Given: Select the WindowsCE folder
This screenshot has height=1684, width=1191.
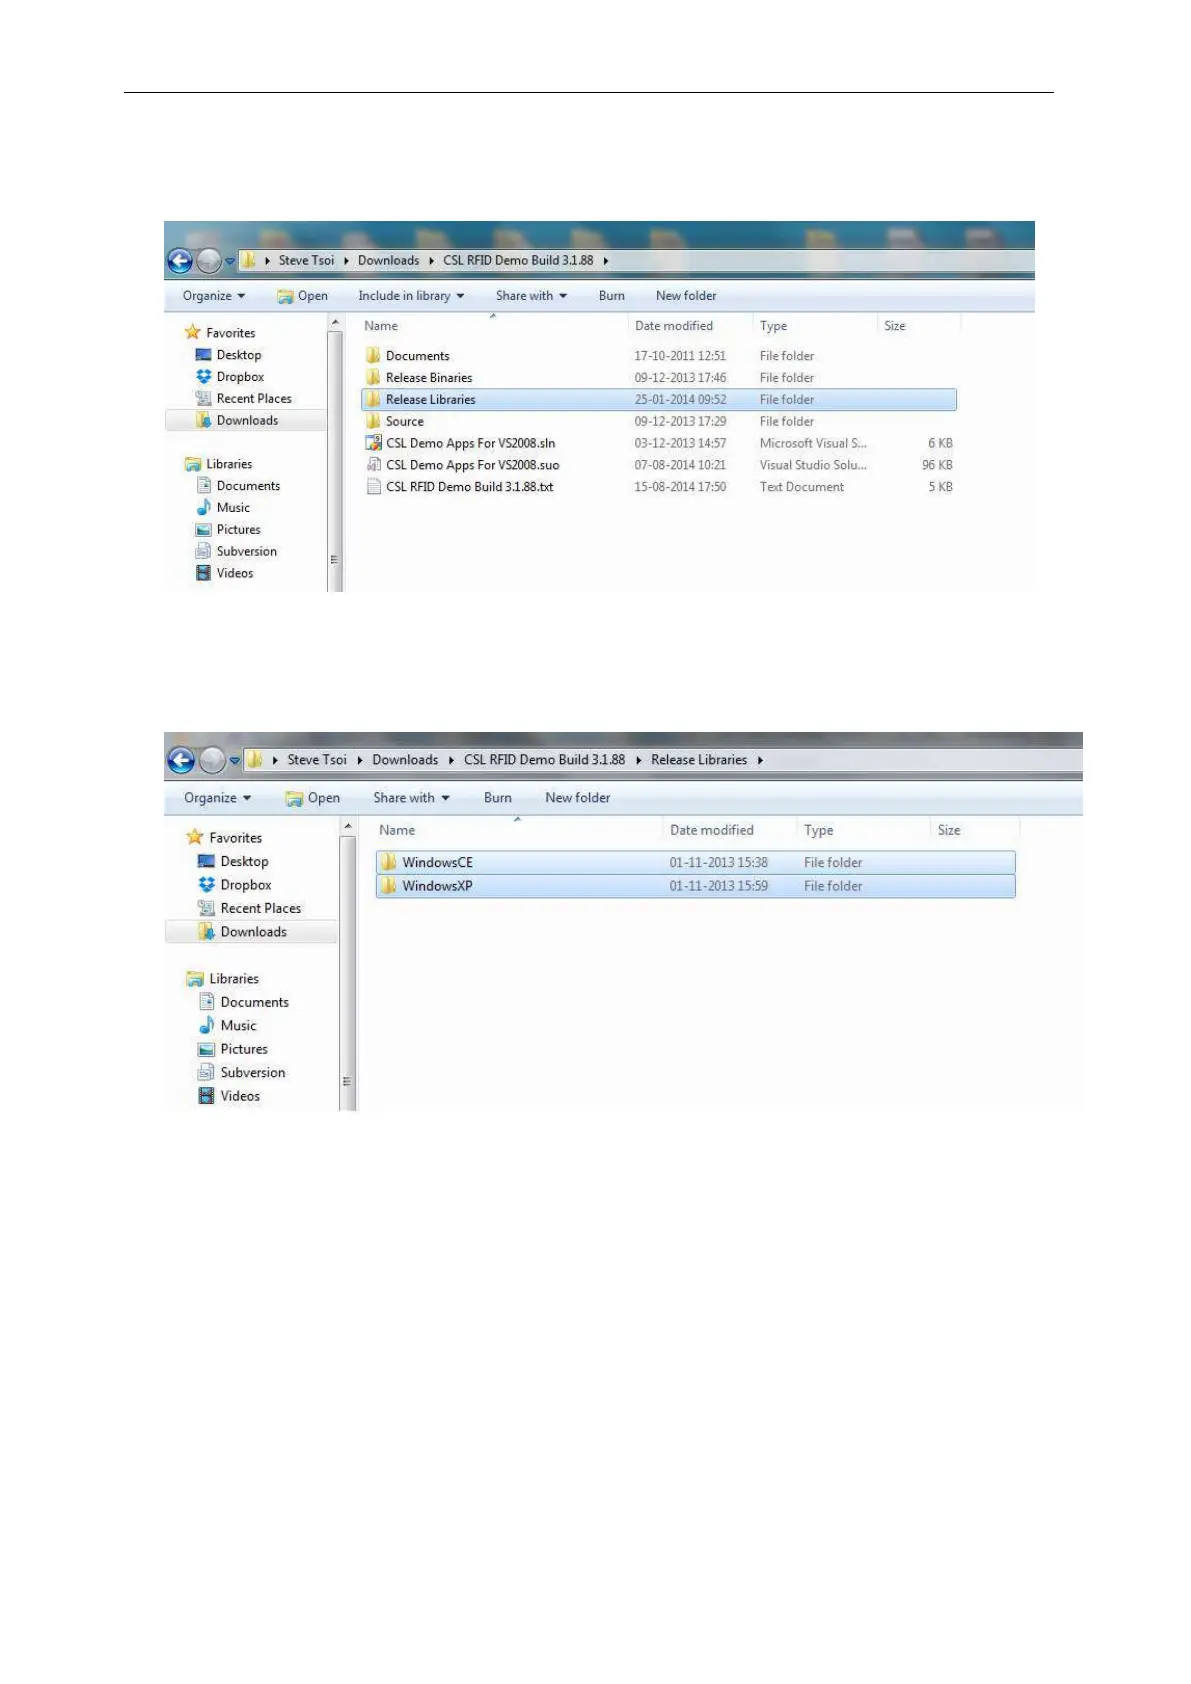Looking at the screenshot, I should [x=696, y=863].
